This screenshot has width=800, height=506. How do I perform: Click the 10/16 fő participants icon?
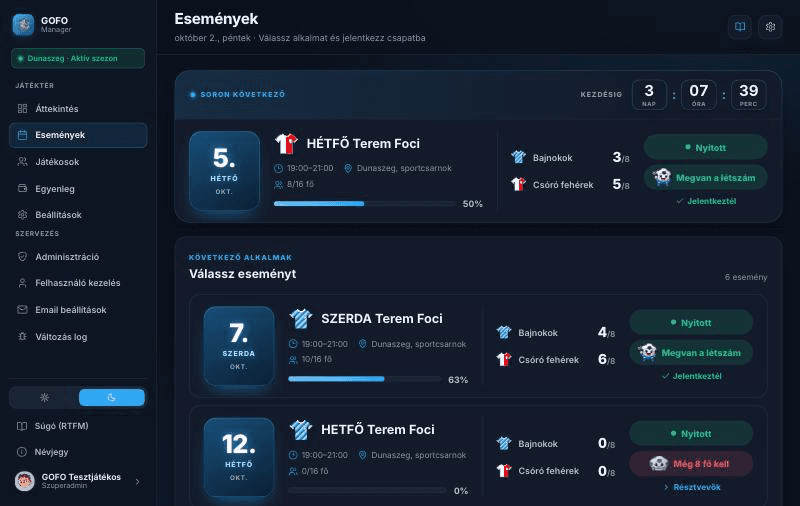tap(293, 360)
